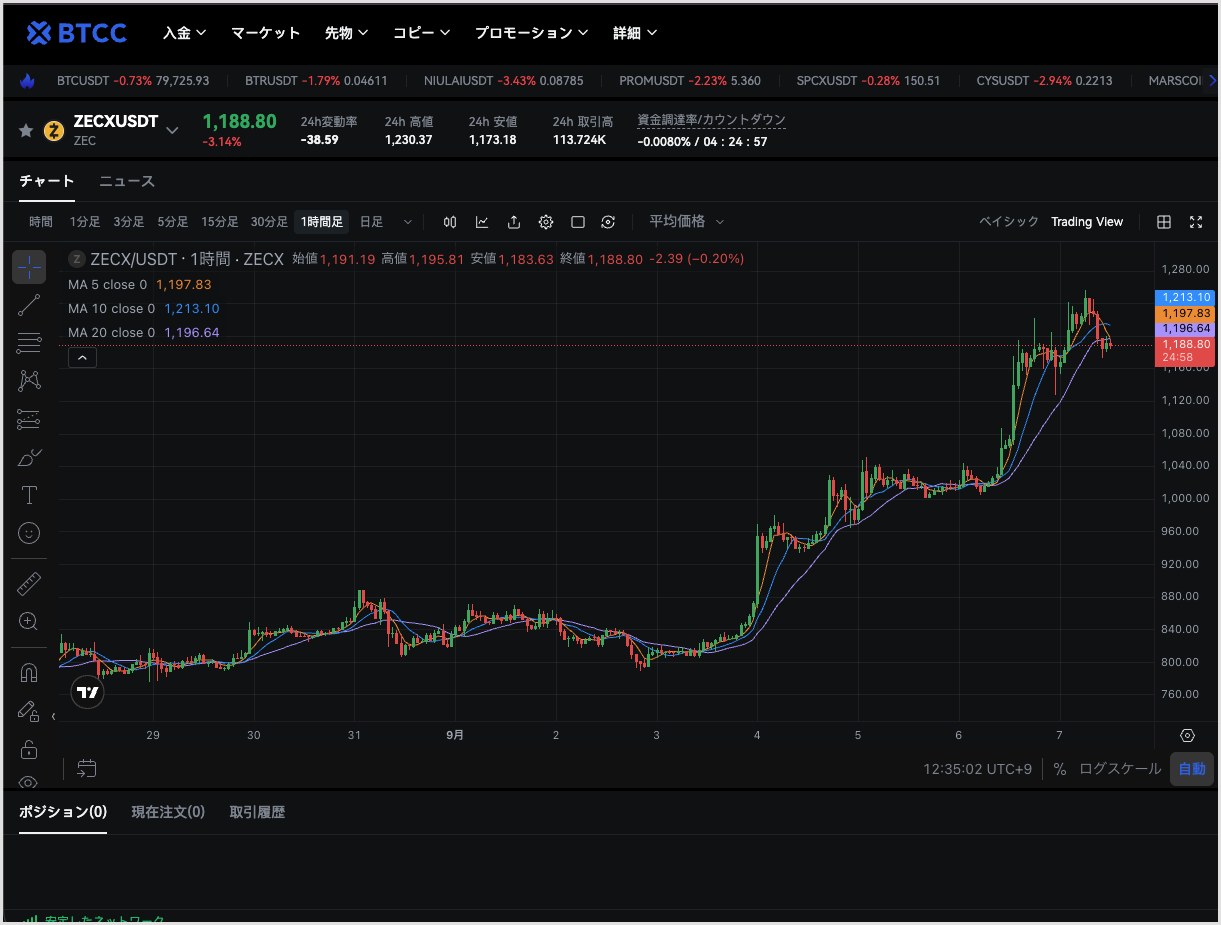Click BTCUSDT in ticker bar
The height and width of the screenshot is (925, 1221).
[81, 81]
